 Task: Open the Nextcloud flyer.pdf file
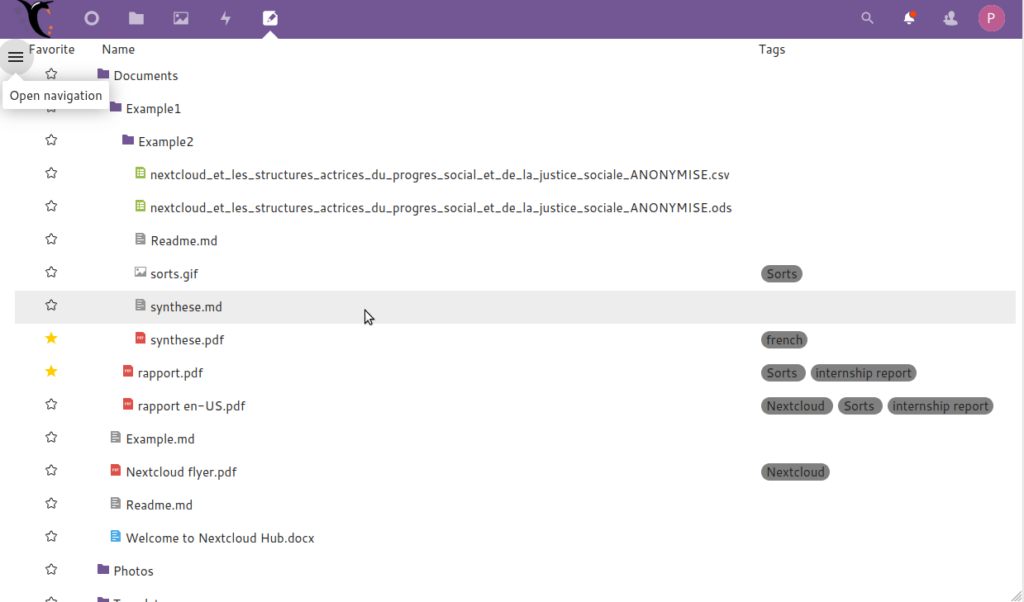180,472
